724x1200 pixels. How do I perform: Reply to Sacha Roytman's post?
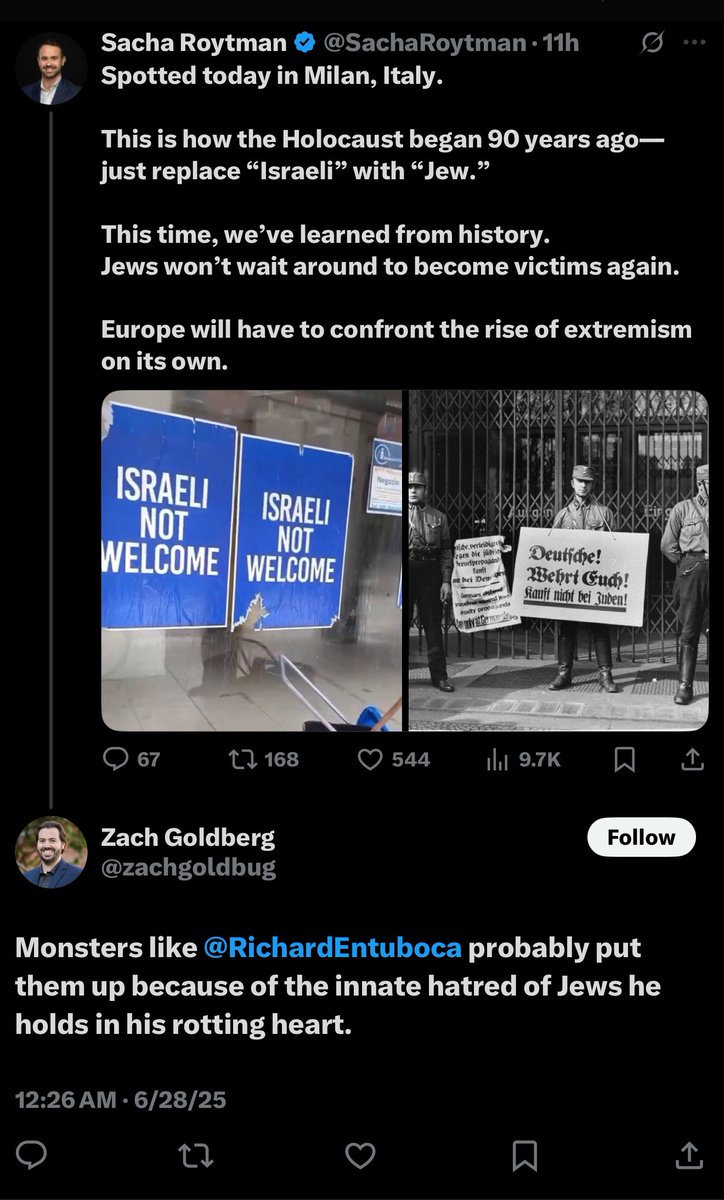click(118, 760)
